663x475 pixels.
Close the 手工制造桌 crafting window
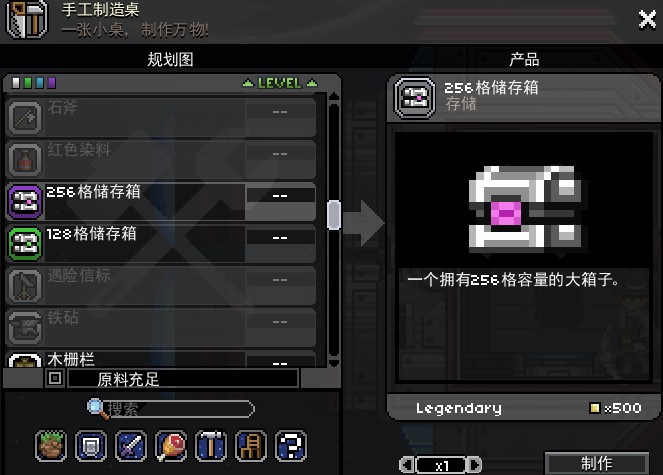tap(647, 19)
